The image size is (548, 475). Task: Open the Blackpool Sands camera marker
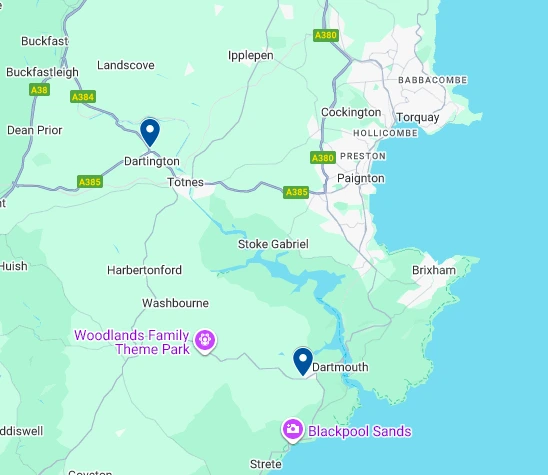tap(293, 431)
